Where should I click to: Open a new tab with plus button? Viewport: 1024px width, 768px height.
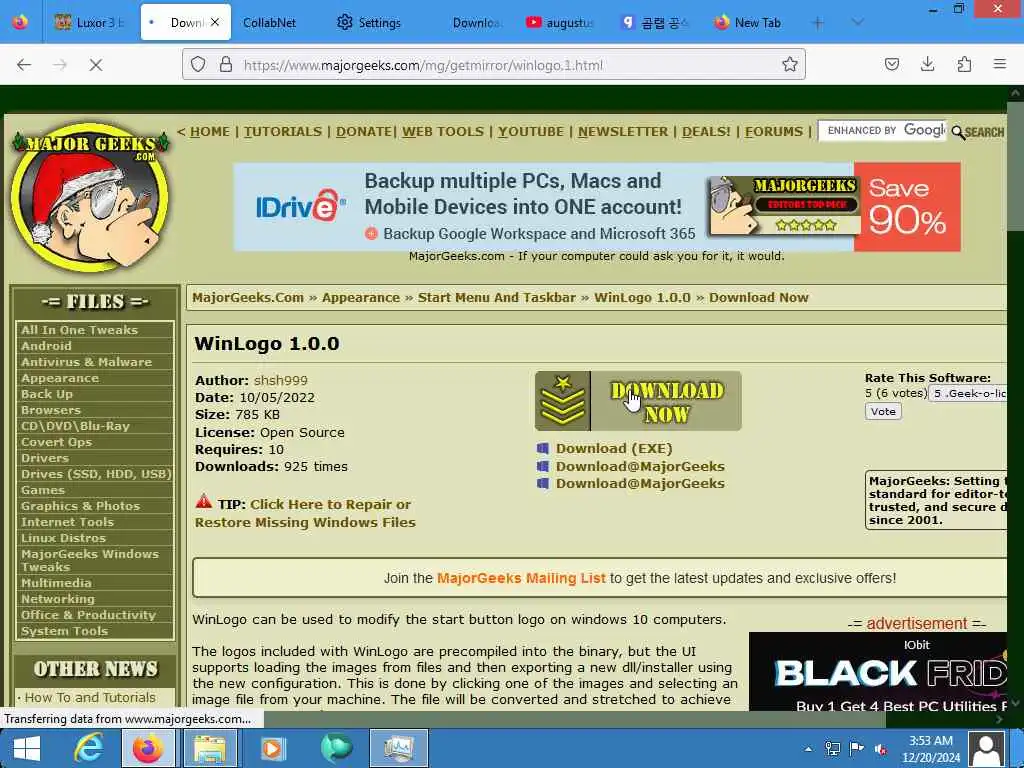pos(817,23)
